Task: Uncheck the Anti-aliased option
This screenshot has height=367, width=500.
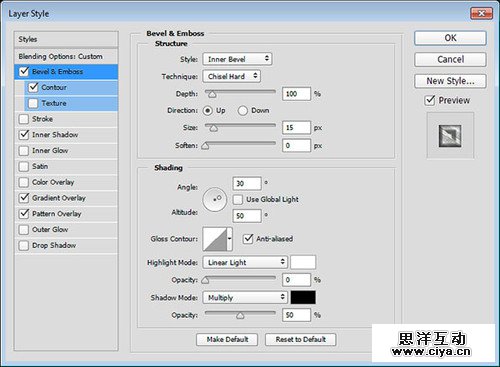Action: [x=248, y=239]
